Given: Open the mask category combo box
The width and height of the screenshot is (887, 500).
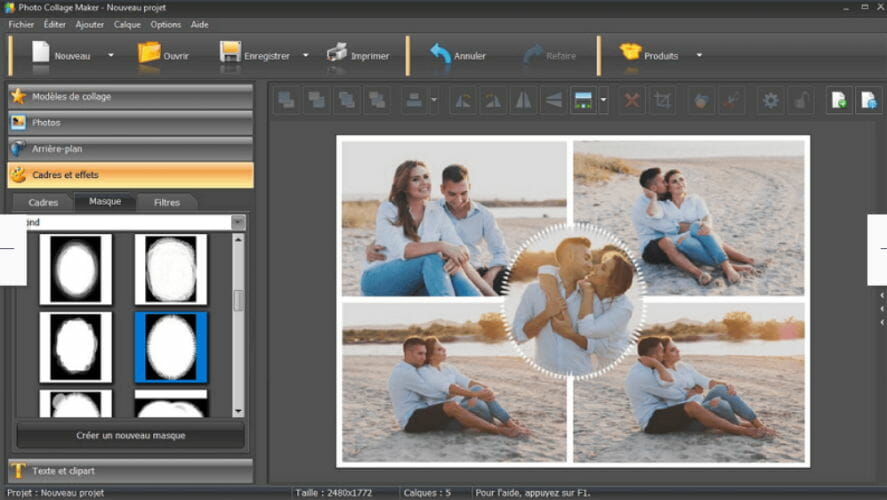Looking at the screenshot, I should click(238, 222).
